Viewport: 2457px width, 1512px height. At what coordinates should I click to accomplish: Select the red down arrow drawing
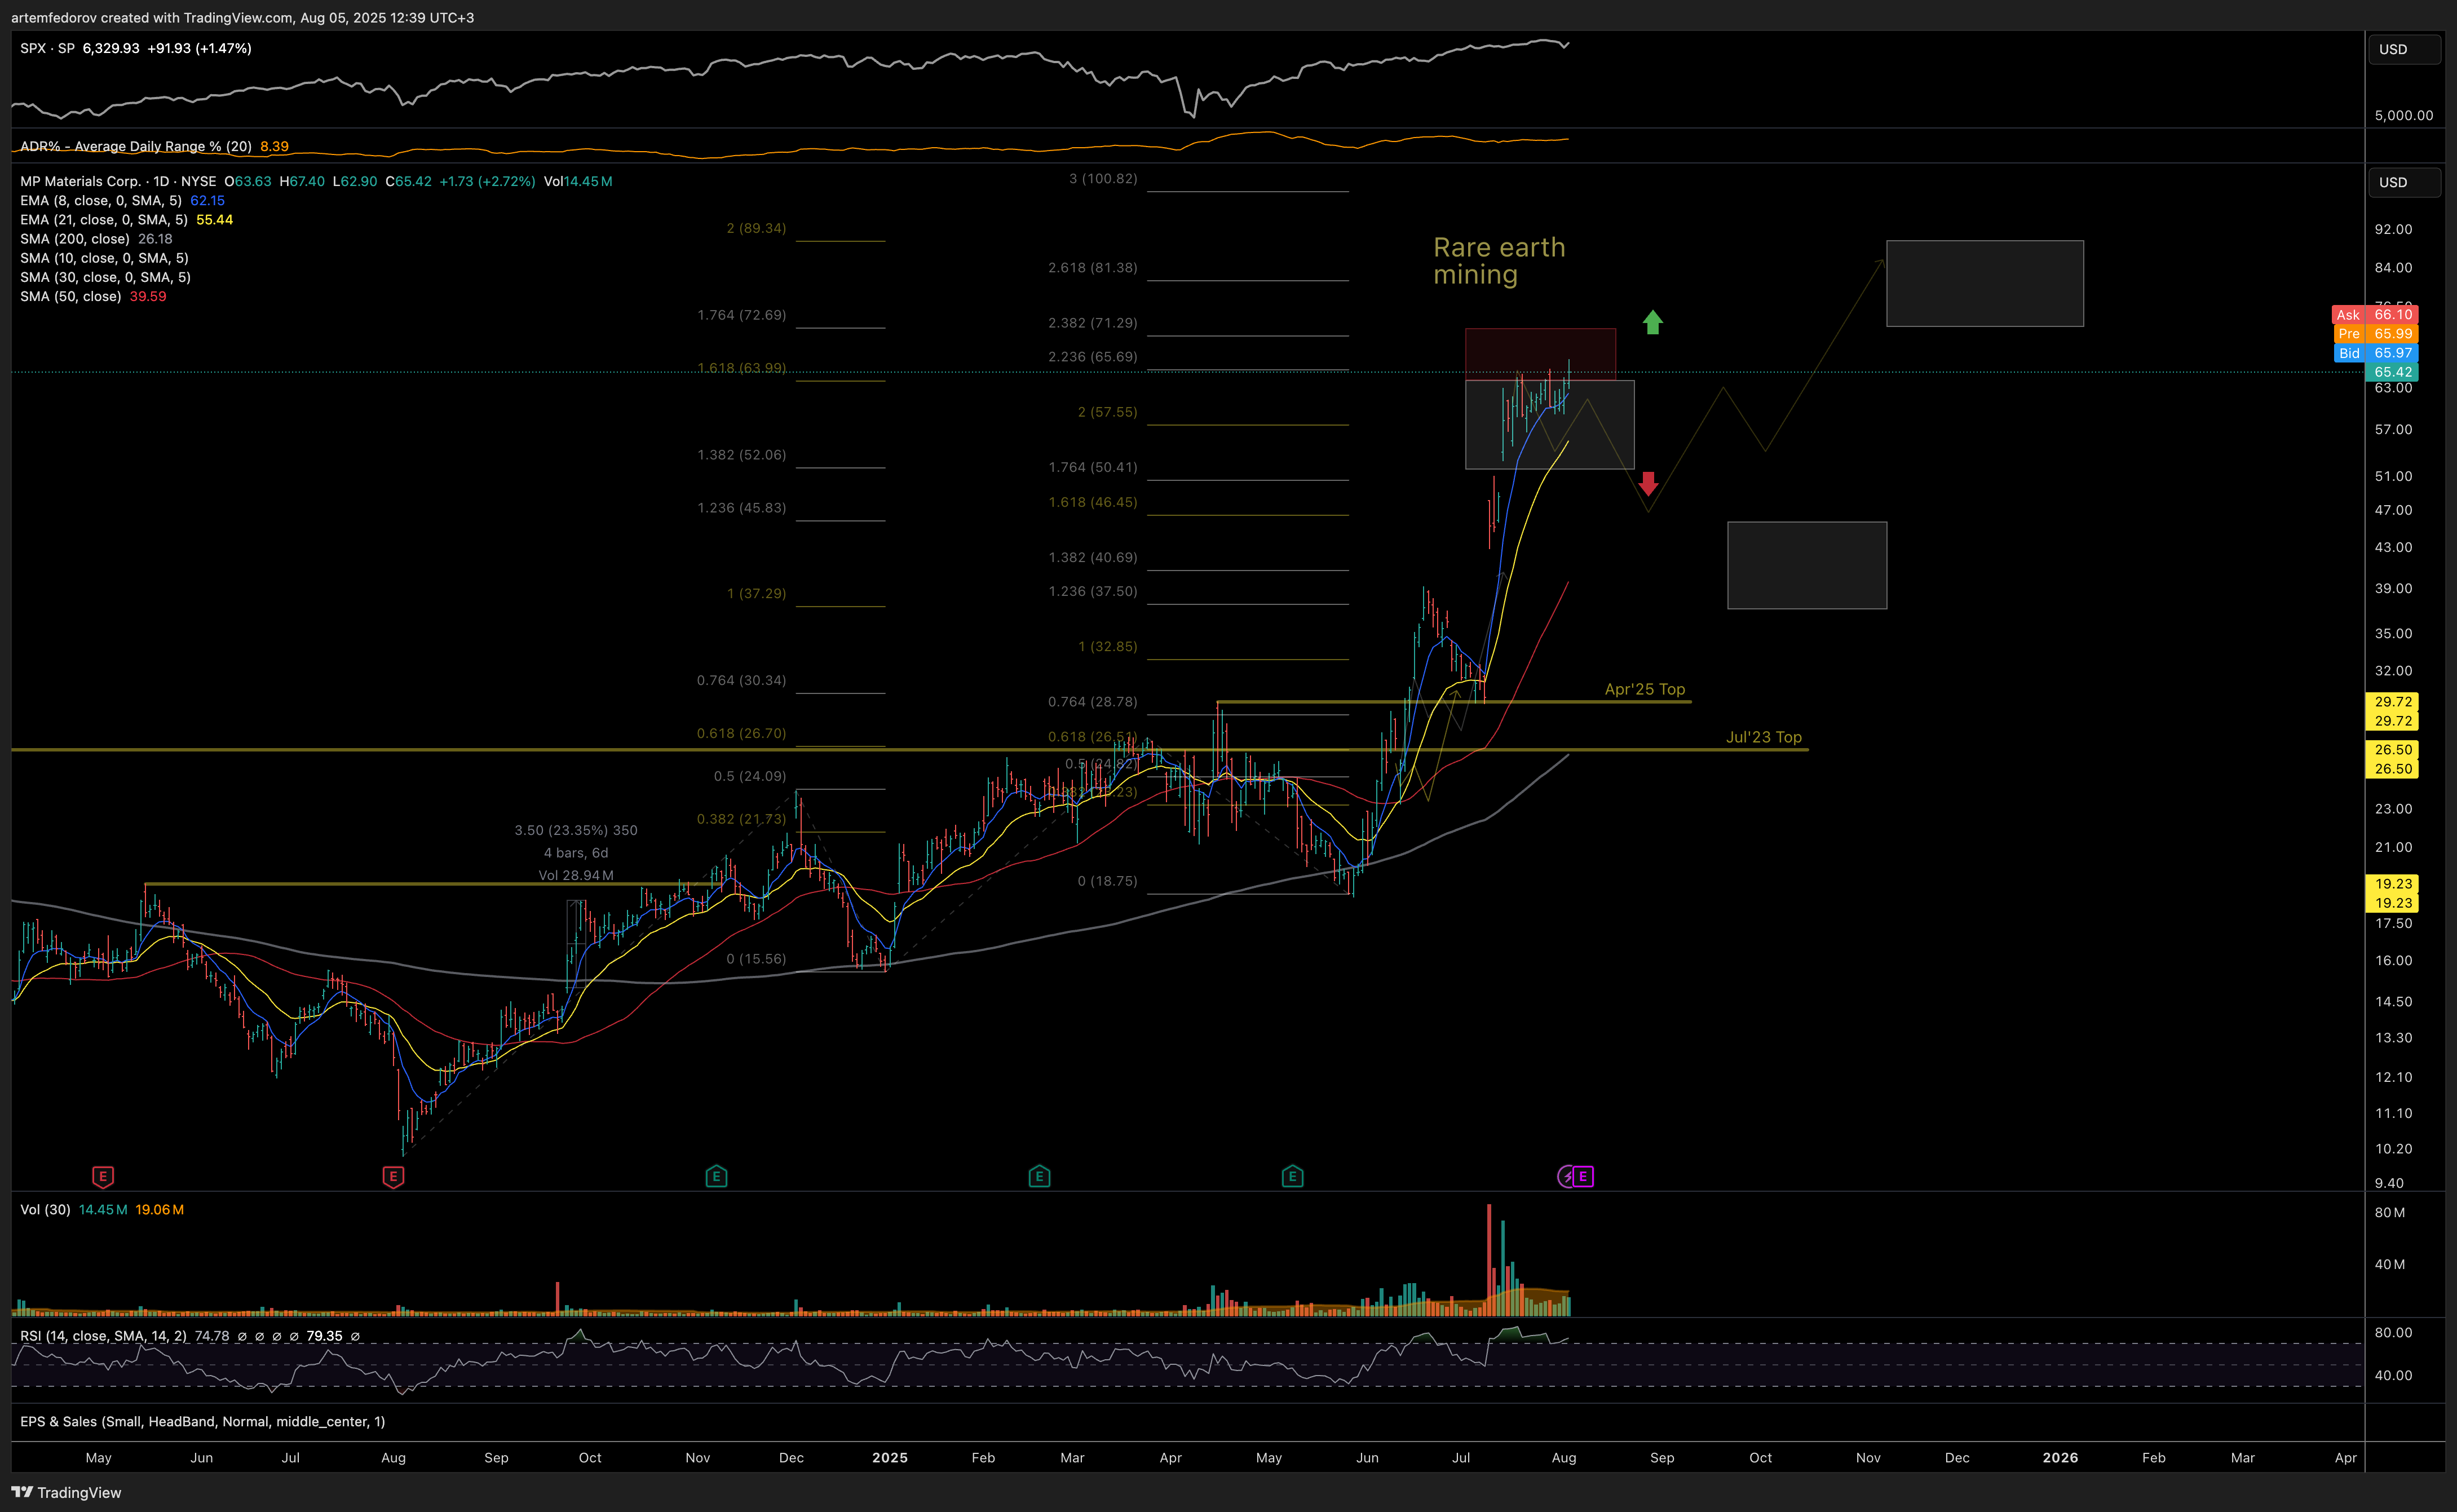(x=1648, y=484)
